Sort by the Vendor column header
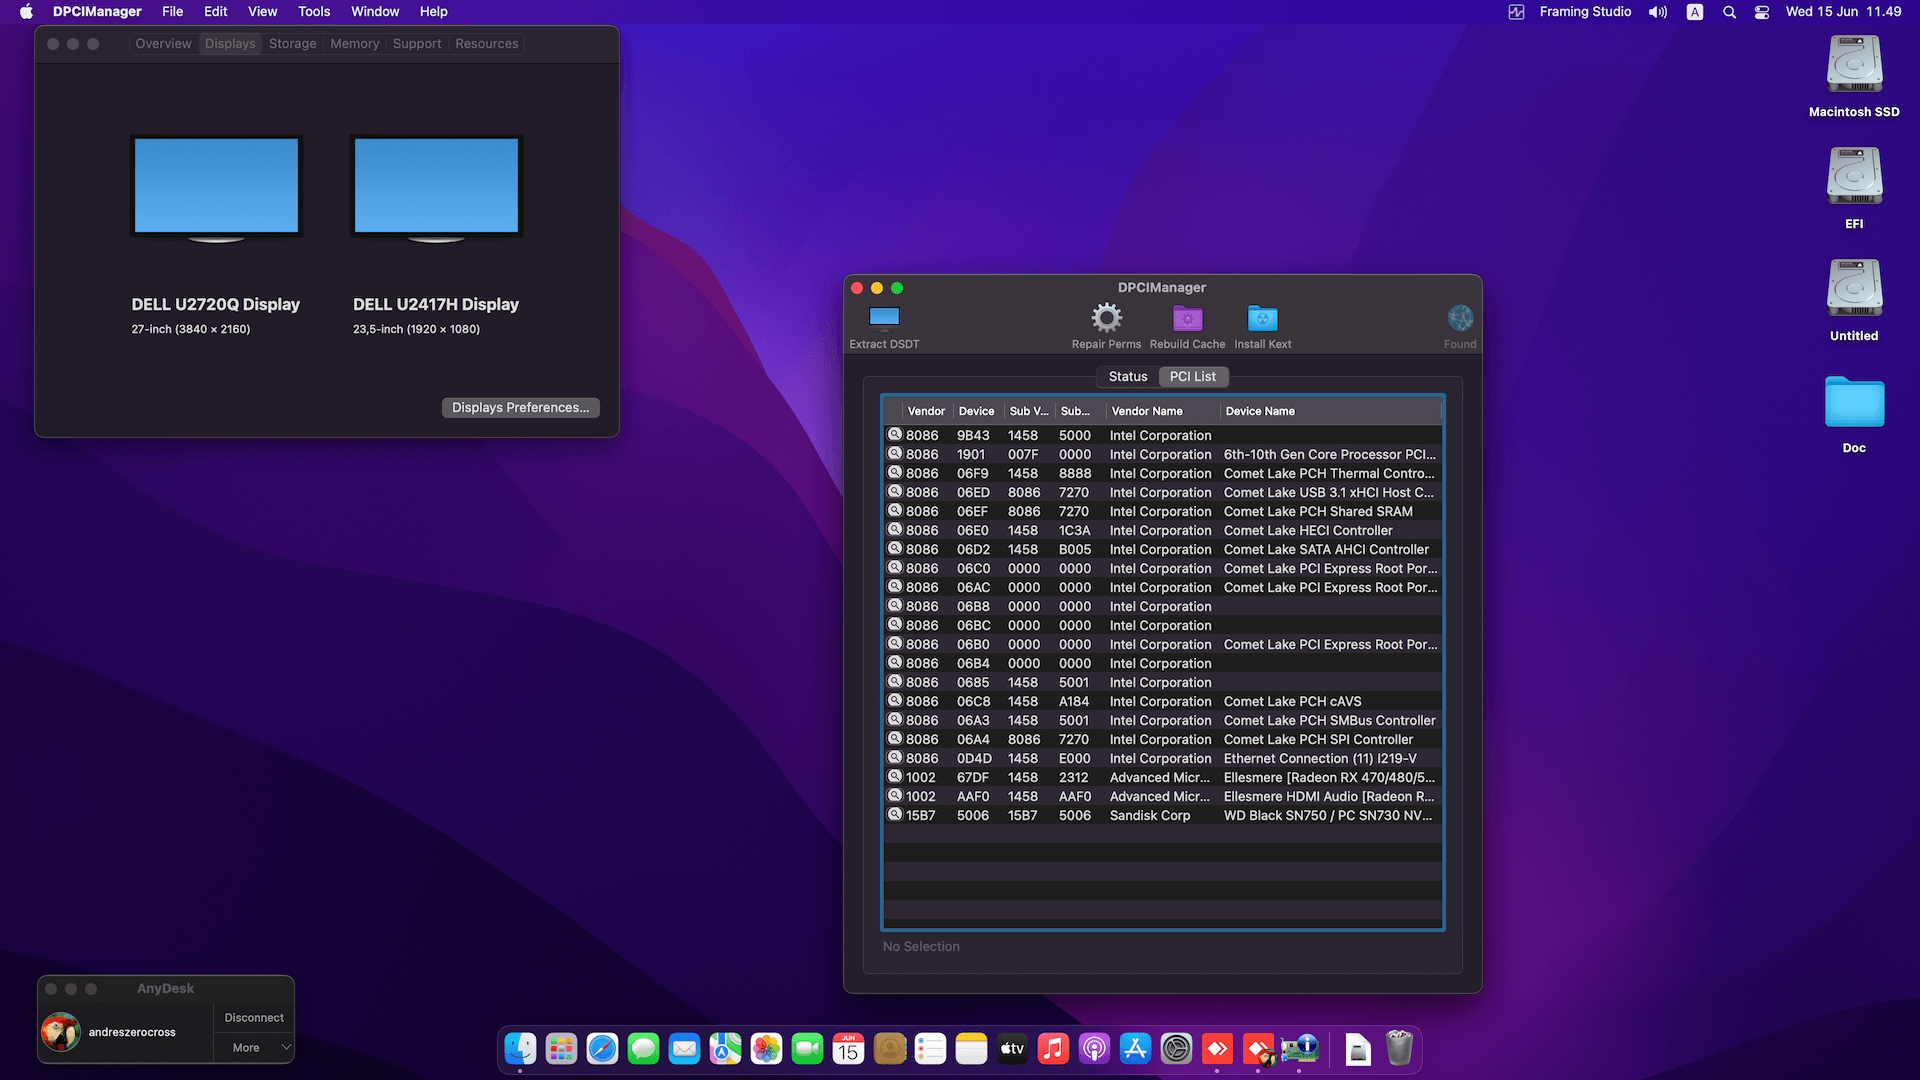The width and height of the screenshot is (1920, 1080). click(926, 411)
